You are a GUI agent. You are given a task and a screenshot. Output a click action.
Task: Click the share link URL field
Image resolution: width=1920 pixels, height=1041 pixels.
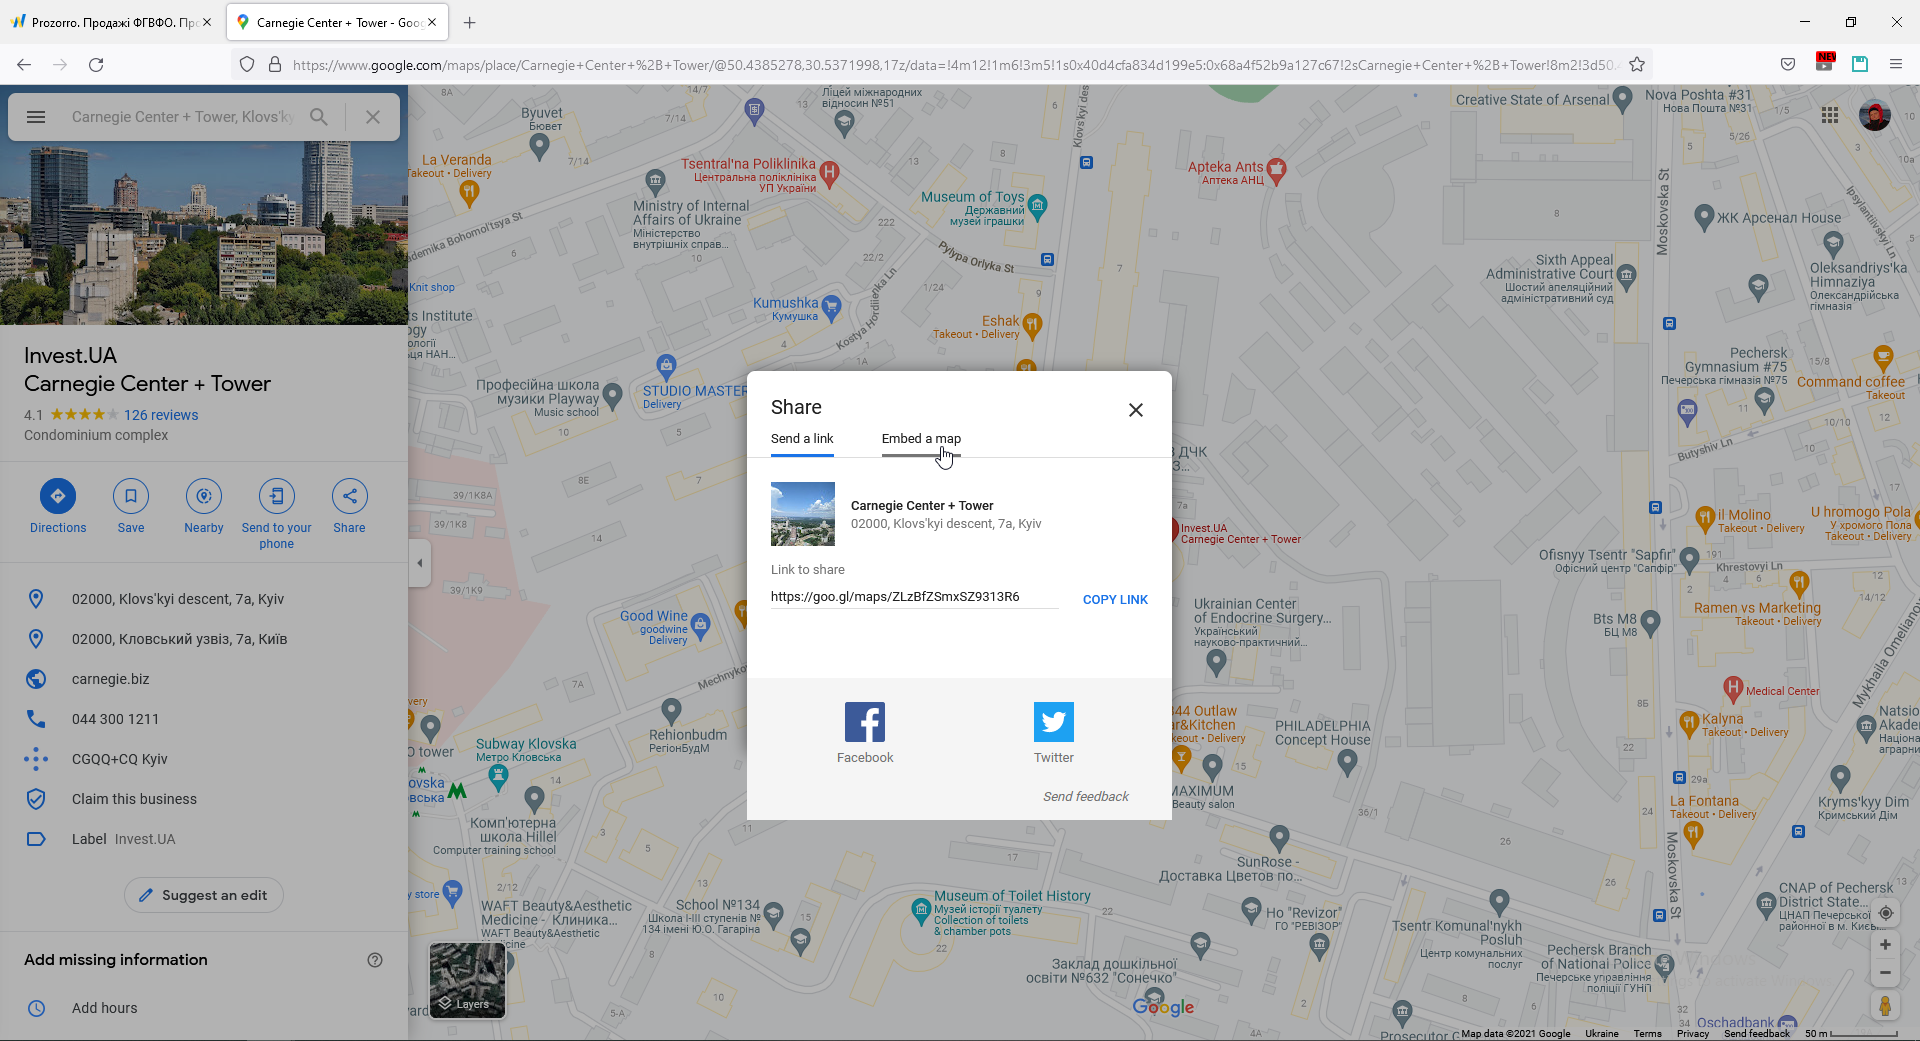coord(914,597)
